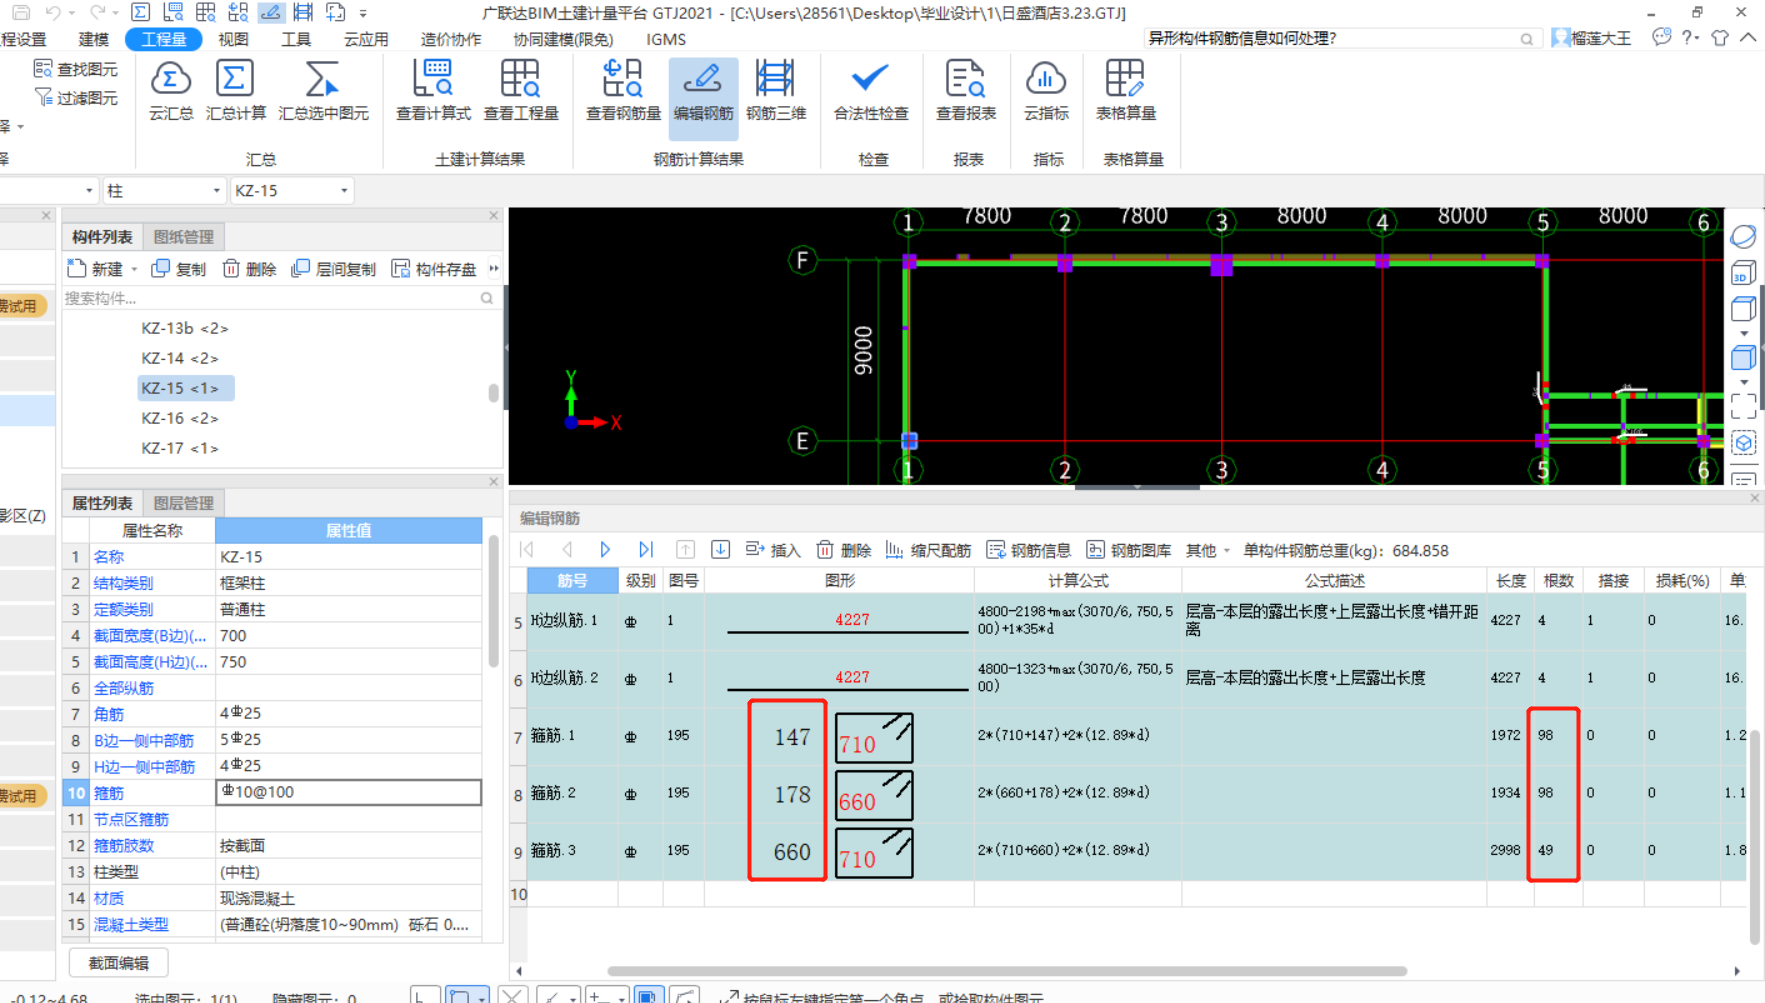1765x1003 pixels.
Task: Open the 云汇总 cloud summary tool
Action: pos(171,90)
